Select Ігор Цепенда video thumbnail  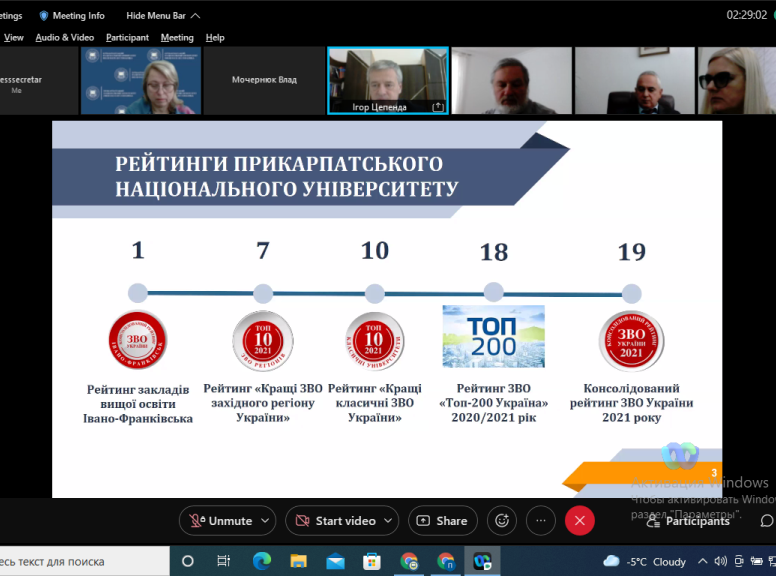point(387,80)
